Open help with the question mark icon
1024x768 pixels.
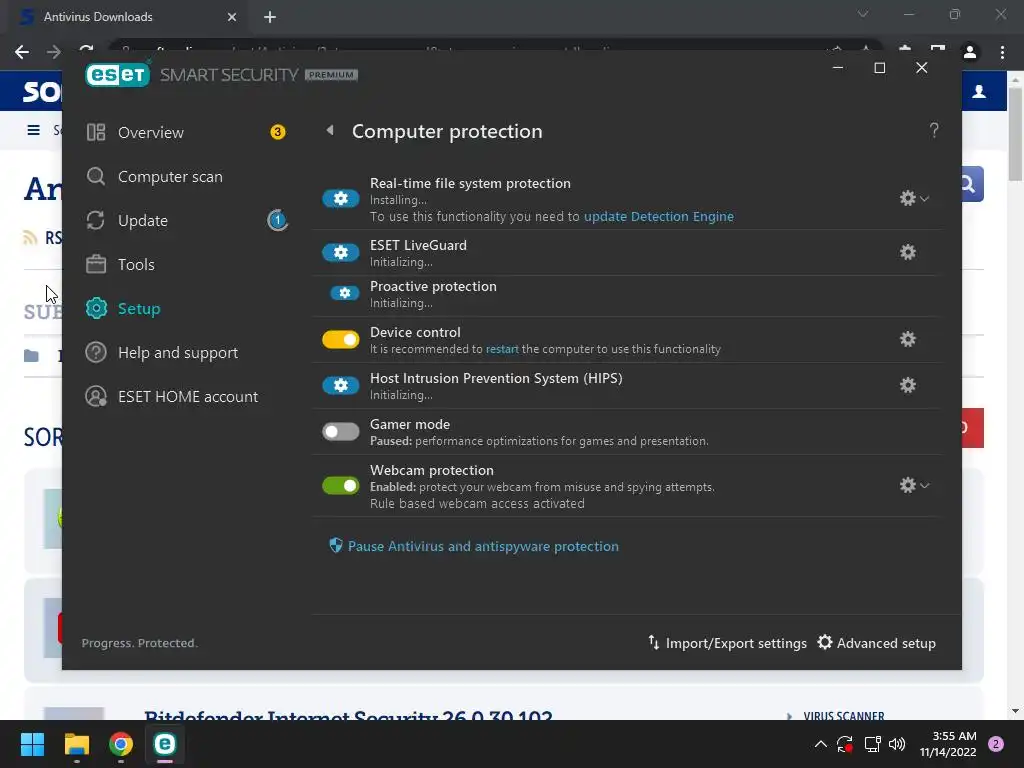click(x=934, y=131)
